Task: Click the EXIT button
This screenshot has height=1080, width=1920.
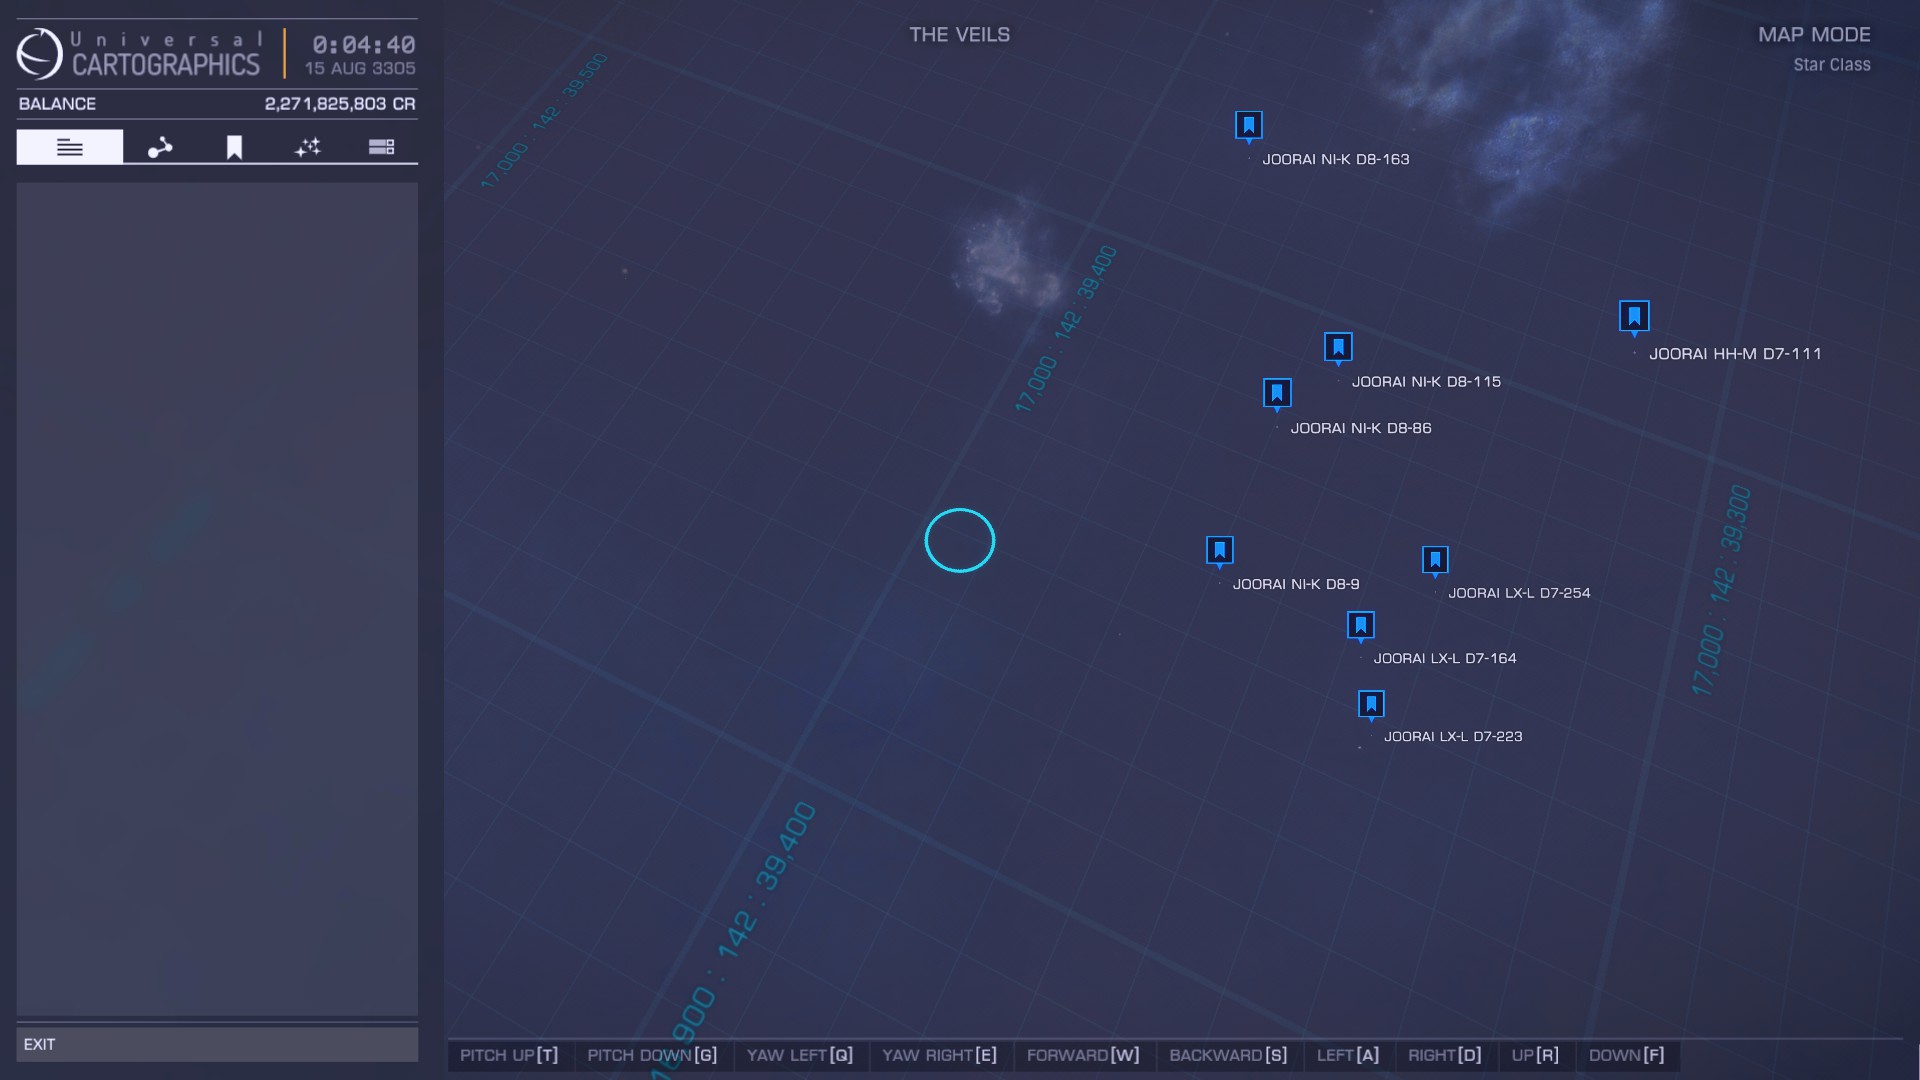Action: (217, 1044)
